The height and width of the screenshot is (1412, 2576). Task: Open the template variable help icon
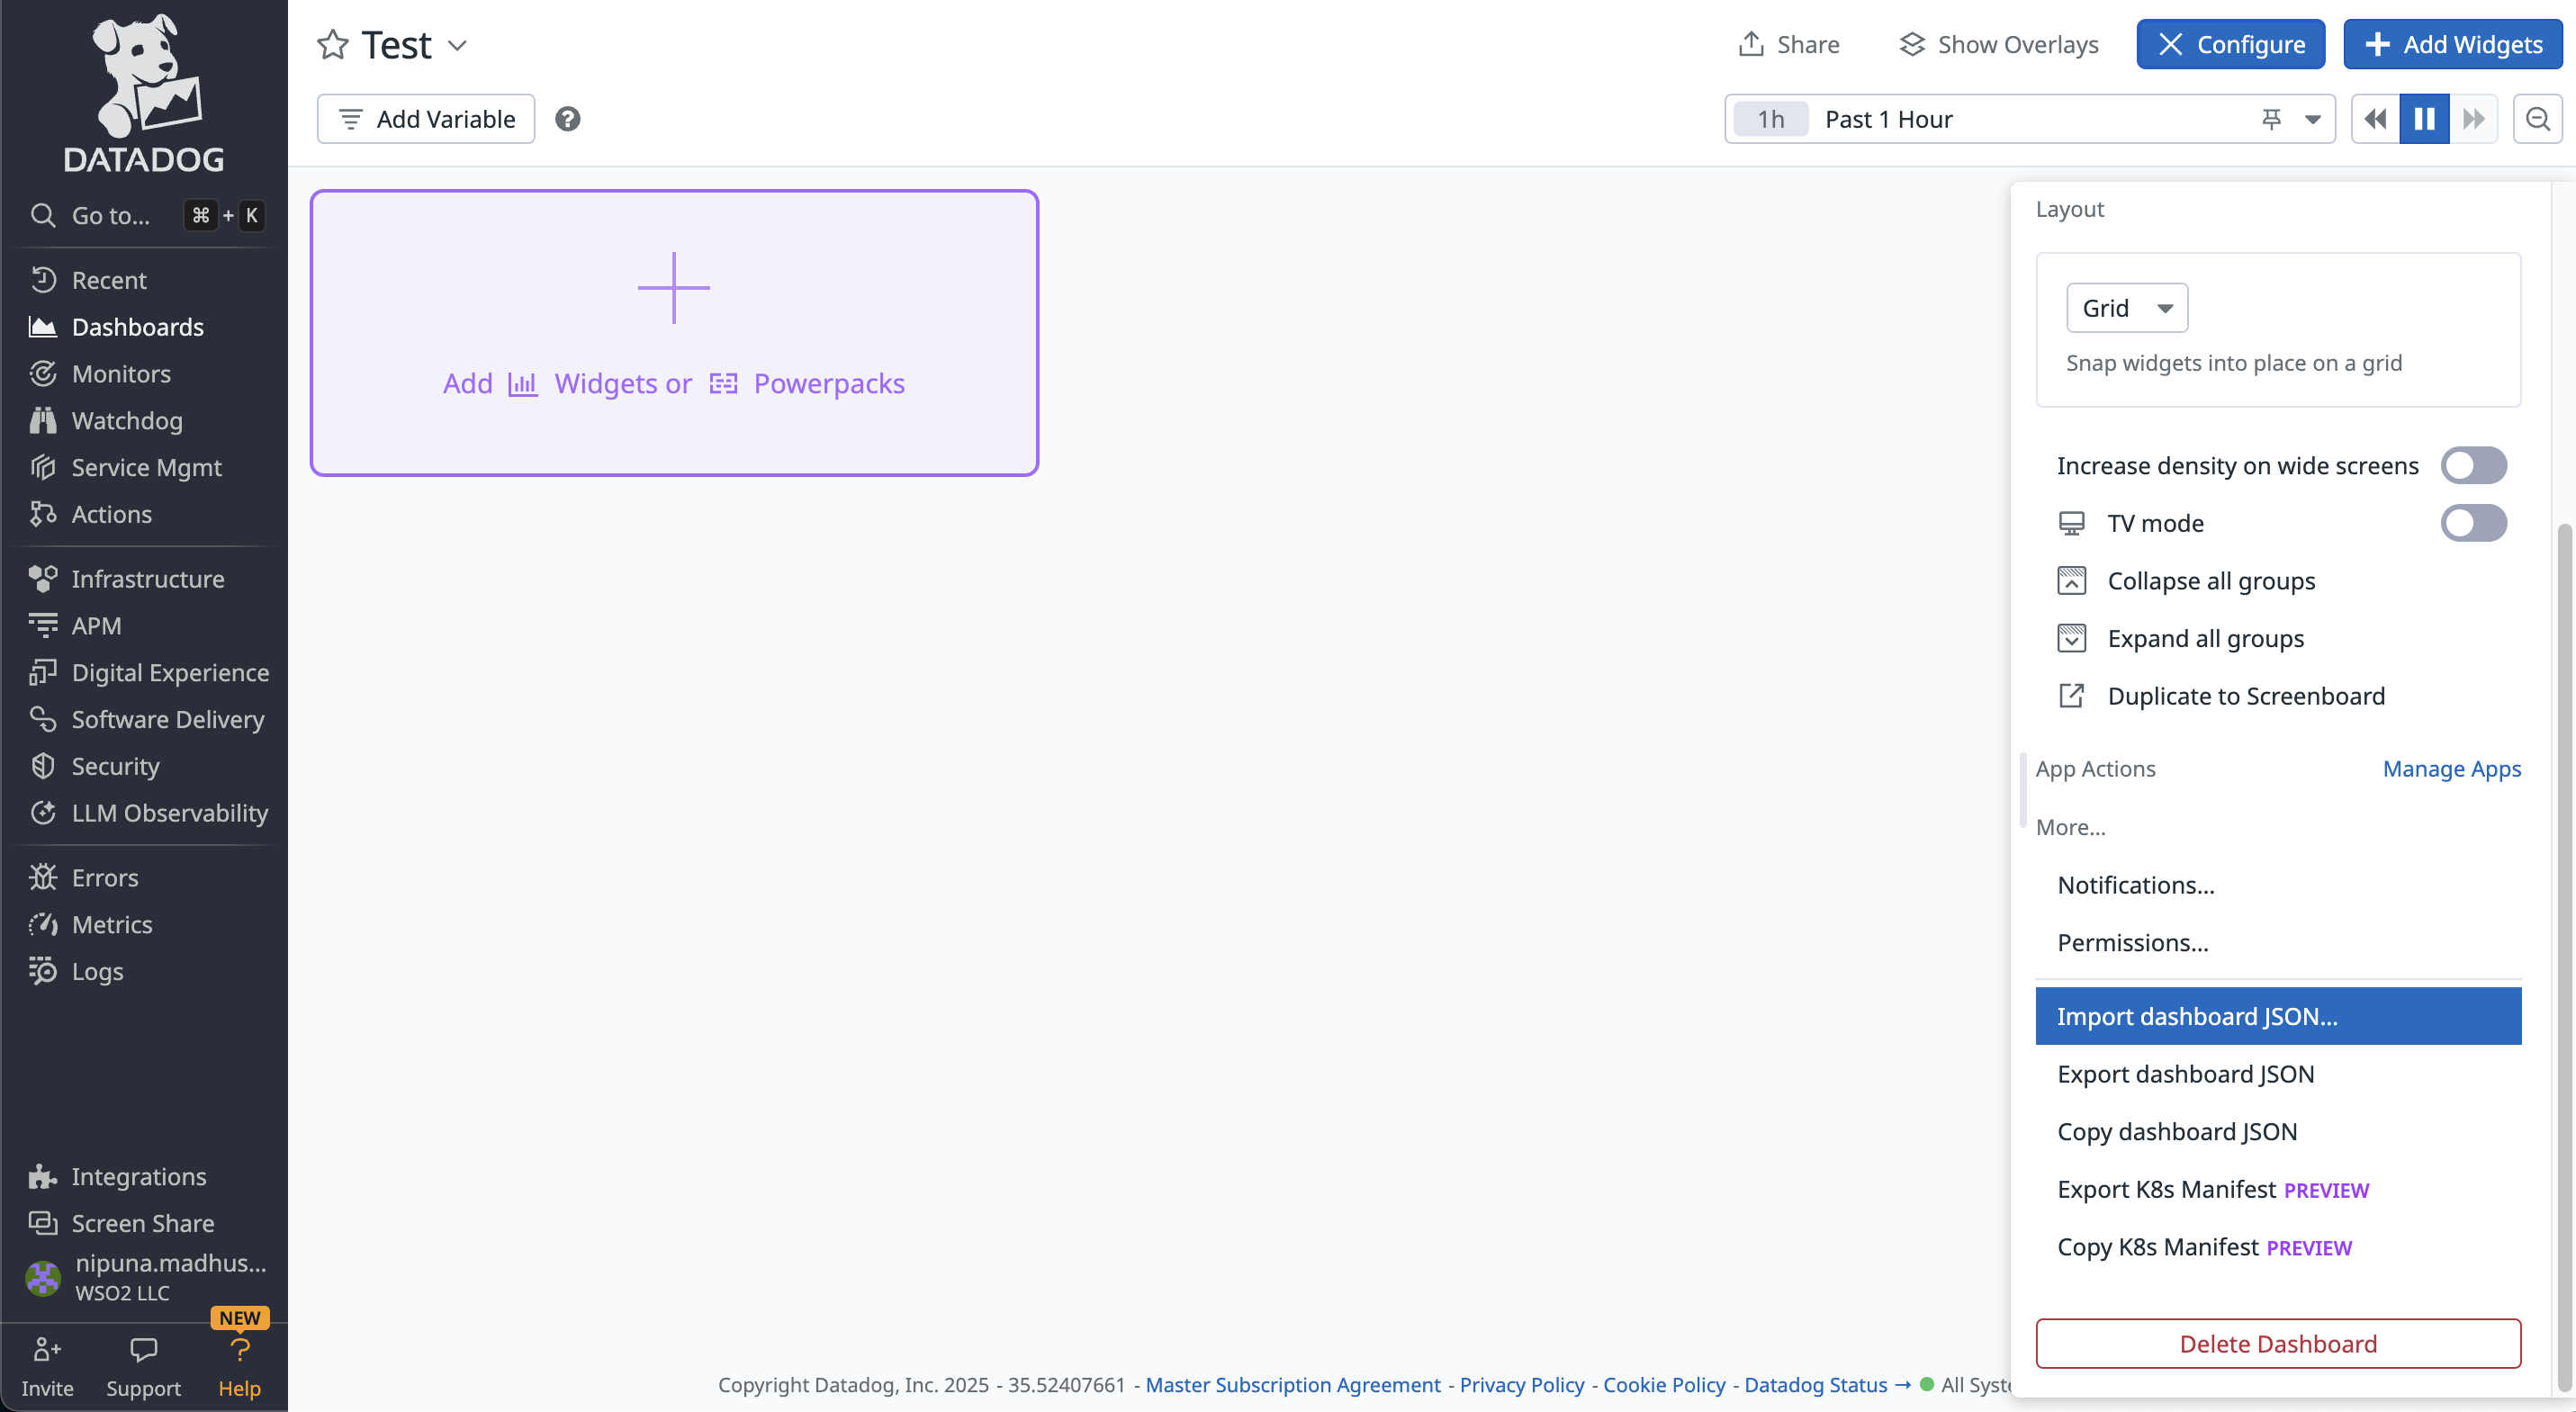pos(568,119)
